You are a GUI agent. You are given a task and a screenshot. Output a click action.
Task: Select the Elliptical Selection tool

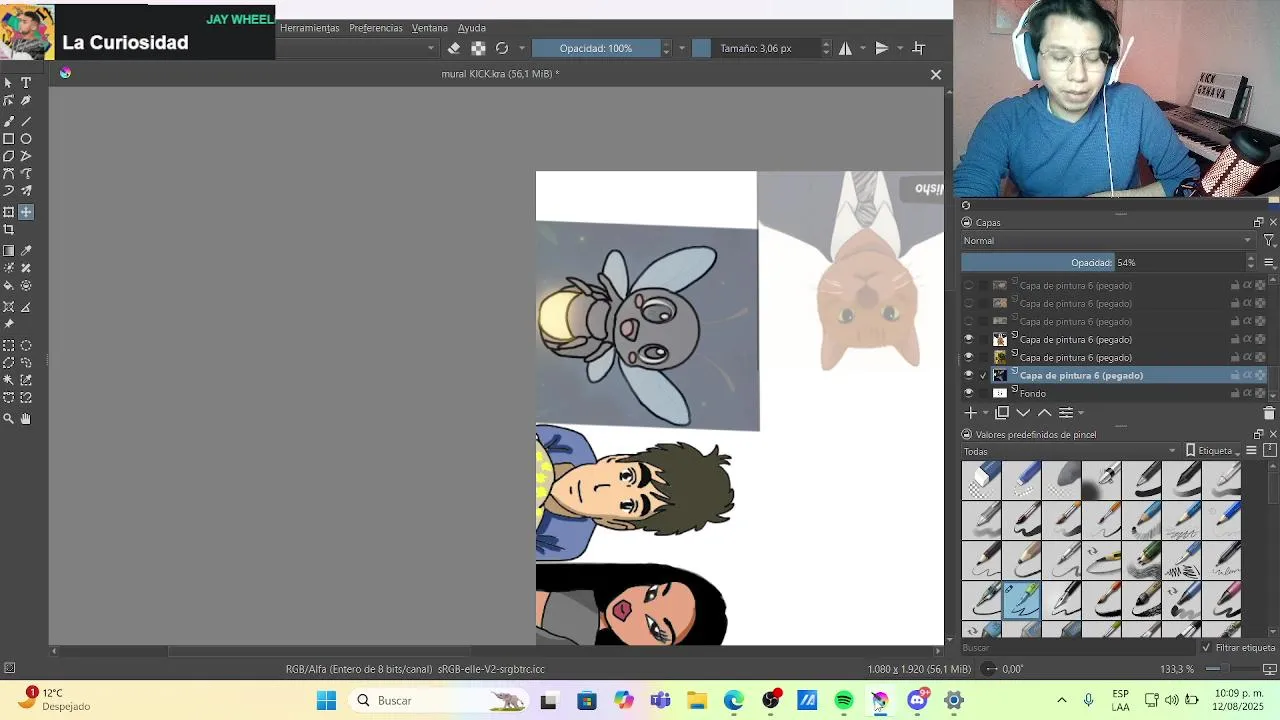pyautogui.click(x=26, y=346)
